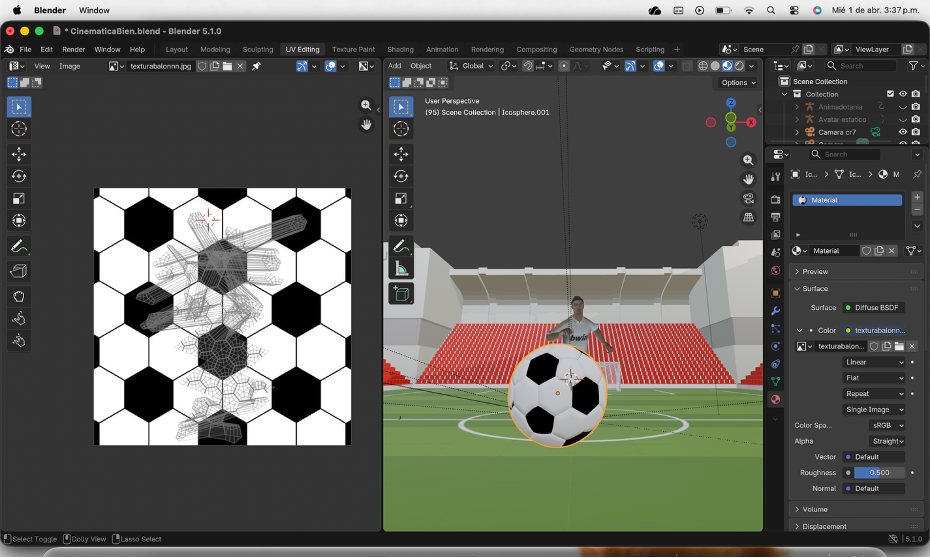Screen dimensions: 930x558
Task: Open the Render menu
Action: tap(74, 49)
